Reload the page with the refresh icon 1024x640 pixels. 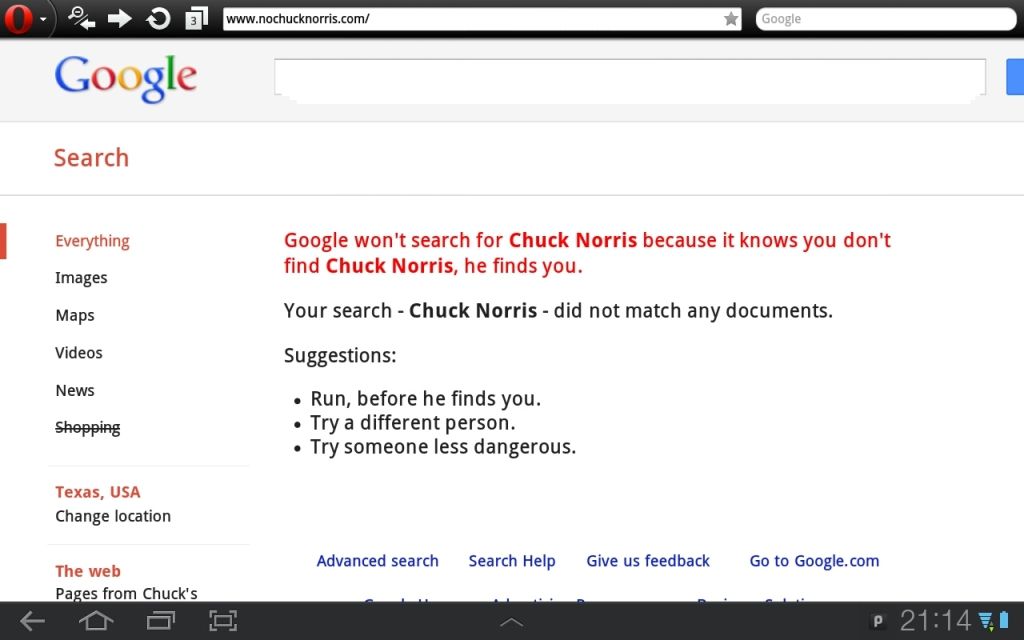pyautogui.click(x=158, y=18)
